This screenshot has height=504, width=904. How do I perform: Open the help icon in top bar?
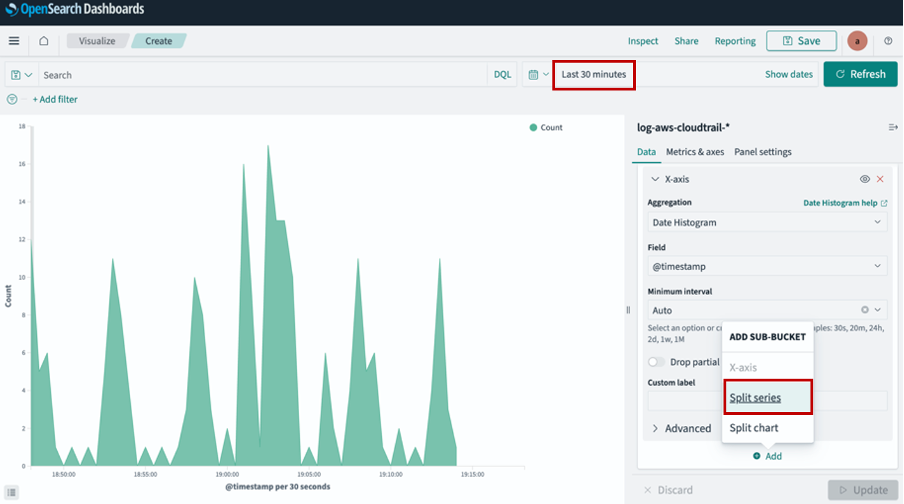pyautogui.click(x=888, y=41)
